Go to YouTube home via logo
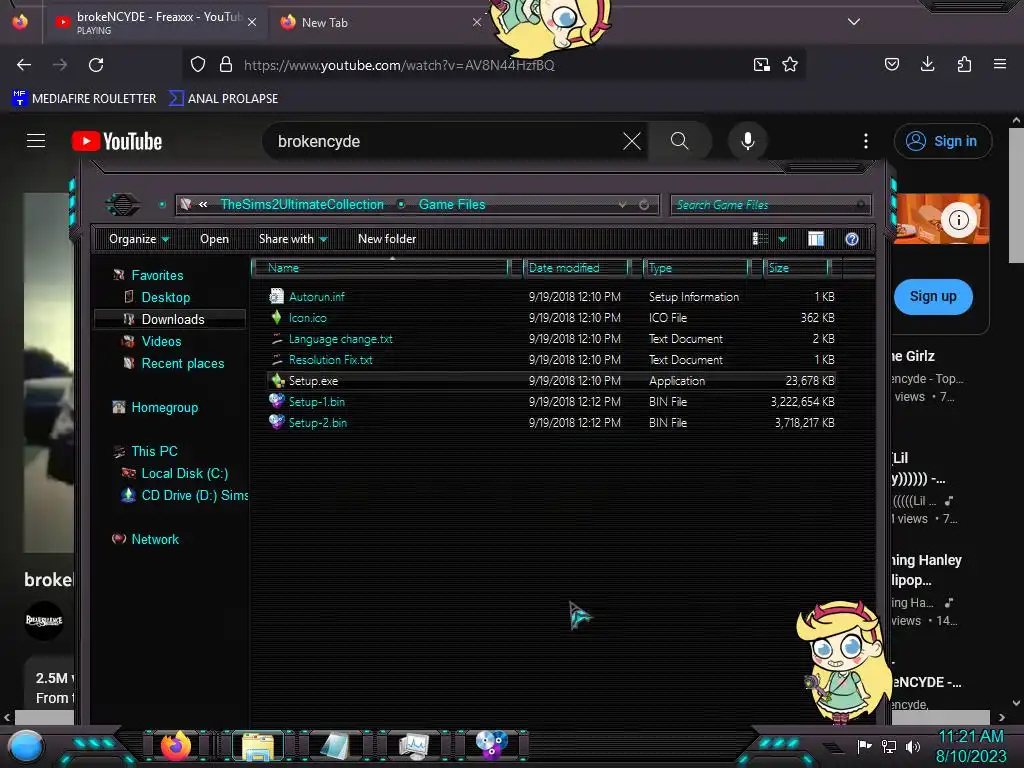 (x=117, y=141)
